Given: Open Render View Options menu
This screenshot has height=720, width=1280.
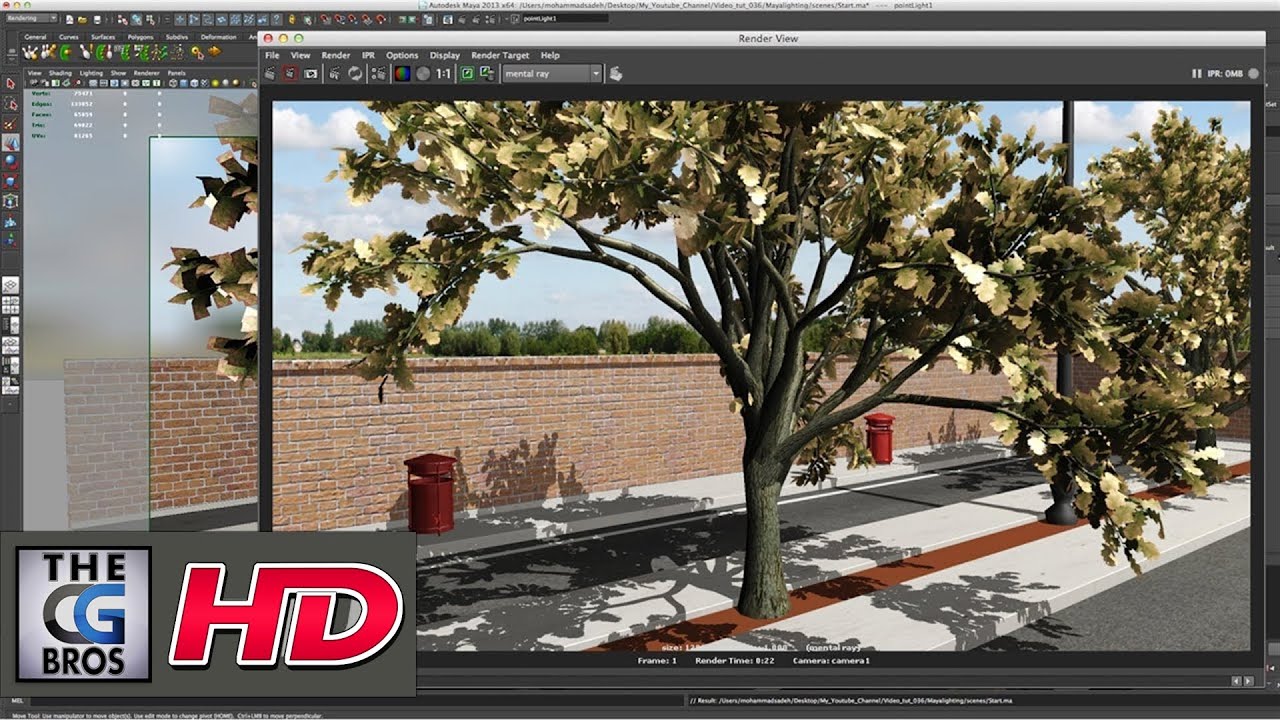Looking at the screenshot, I should point(402,55).
